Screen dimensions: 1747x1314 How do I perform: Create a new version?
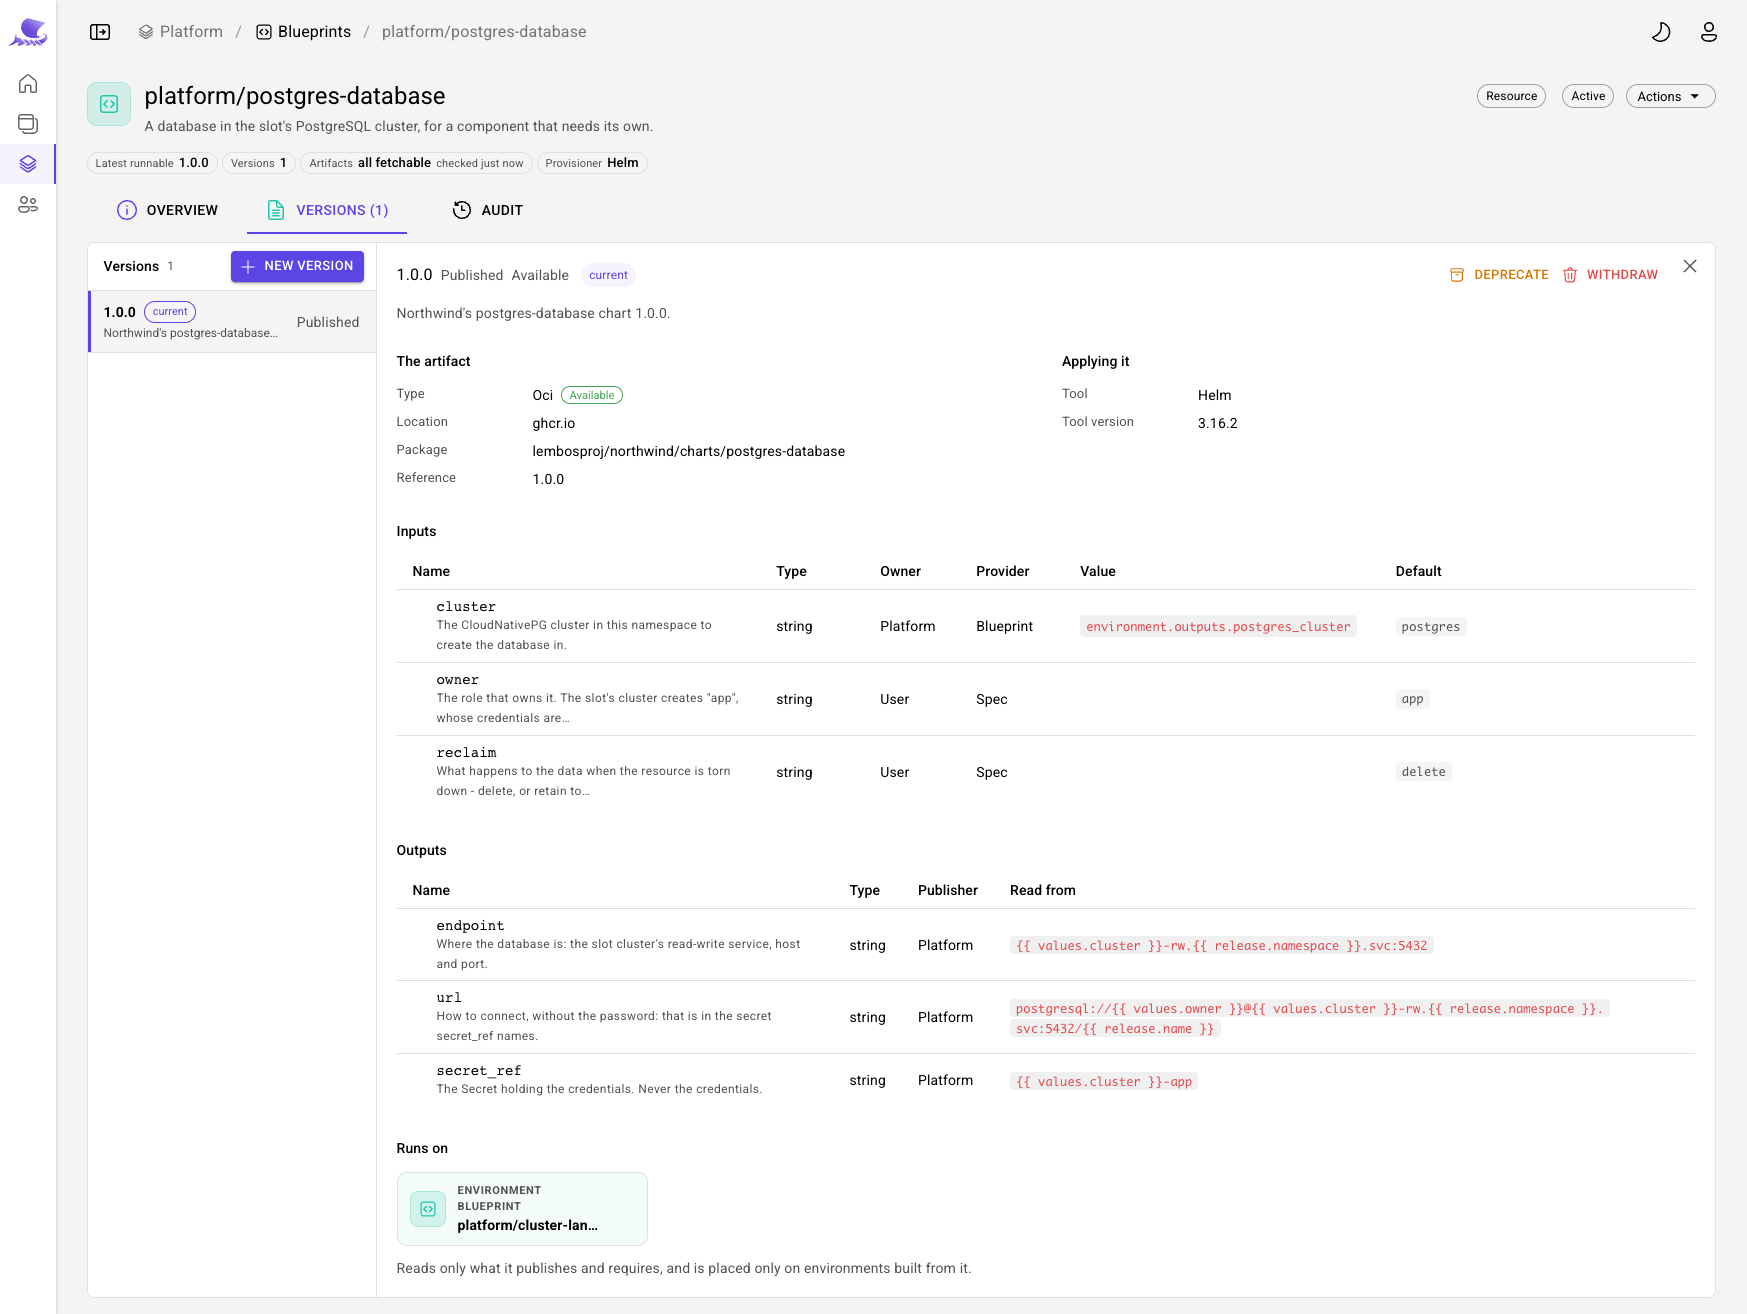tap(297, 266)
